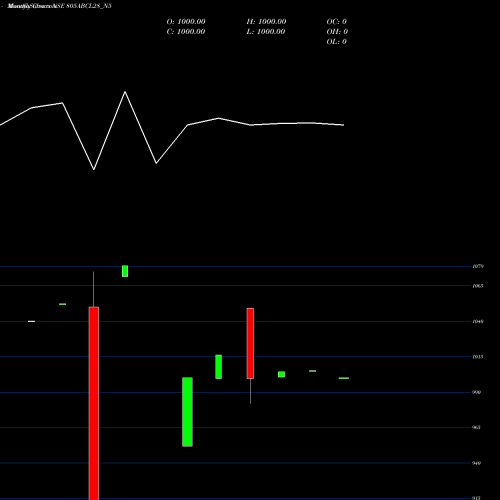The width and height of the screenshot is (500, 500).
Task: Click the 1033 price axis label
Action: pos(478,357)
